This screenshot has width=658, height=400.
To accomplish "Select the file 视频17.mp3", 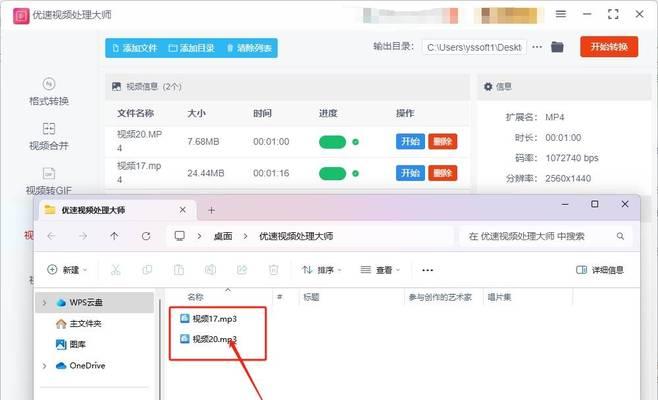I will tap(209, 319).
